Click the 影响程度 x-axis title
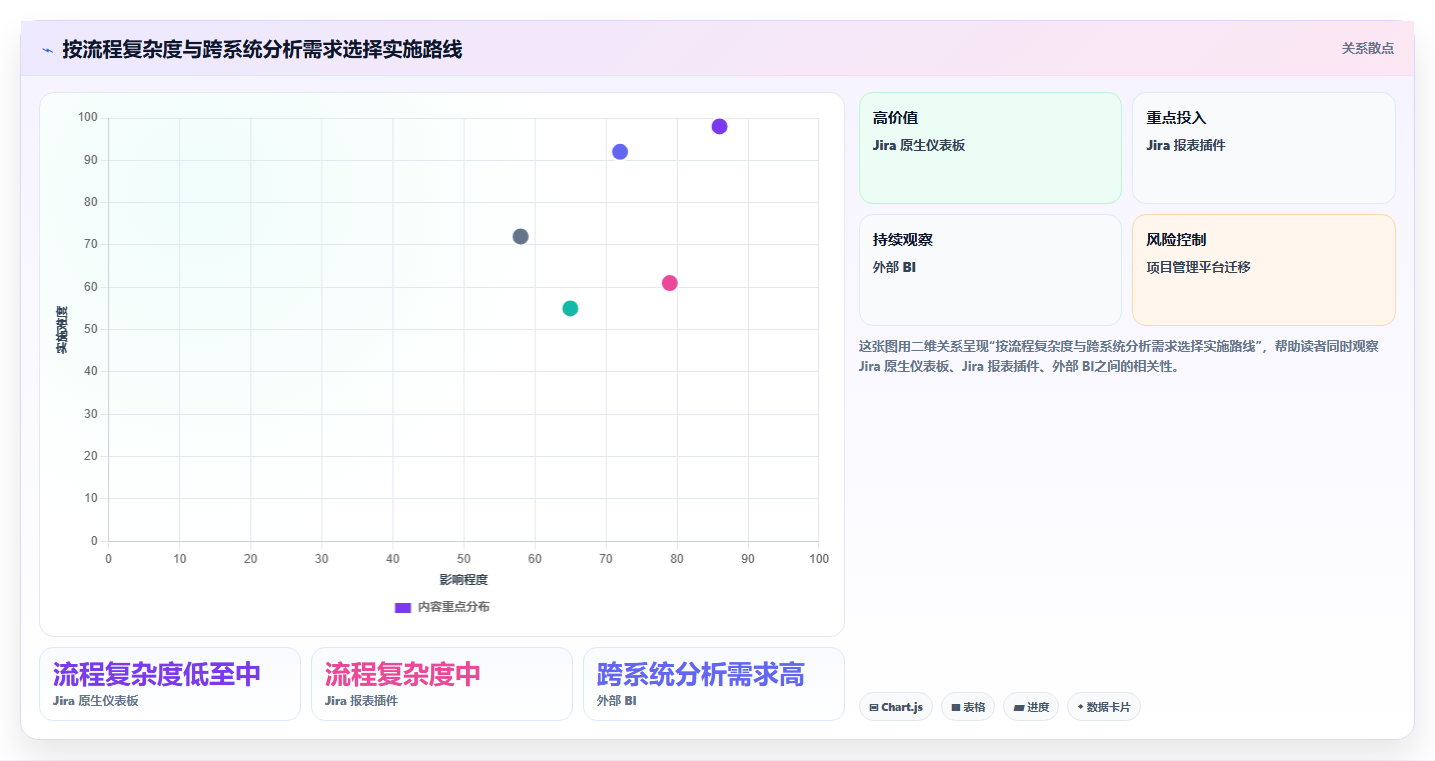 pyautogui.click(x=463, y=580)
